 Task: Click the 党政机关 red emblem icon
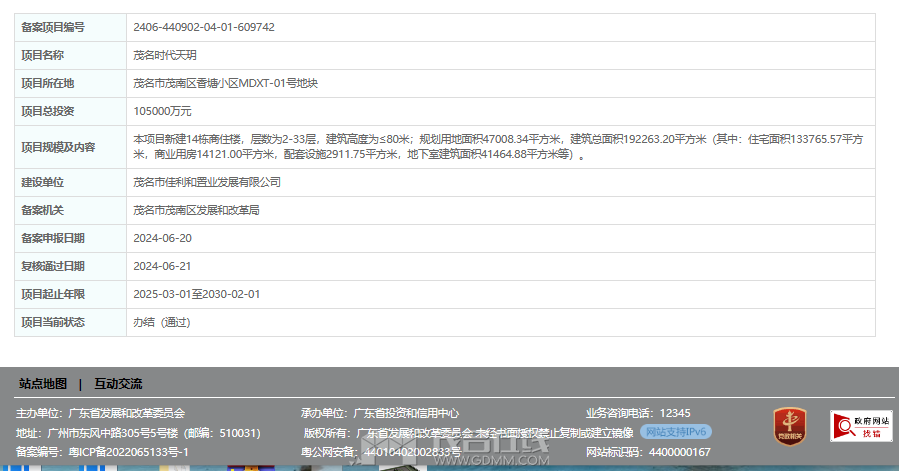tap(789, 426)
